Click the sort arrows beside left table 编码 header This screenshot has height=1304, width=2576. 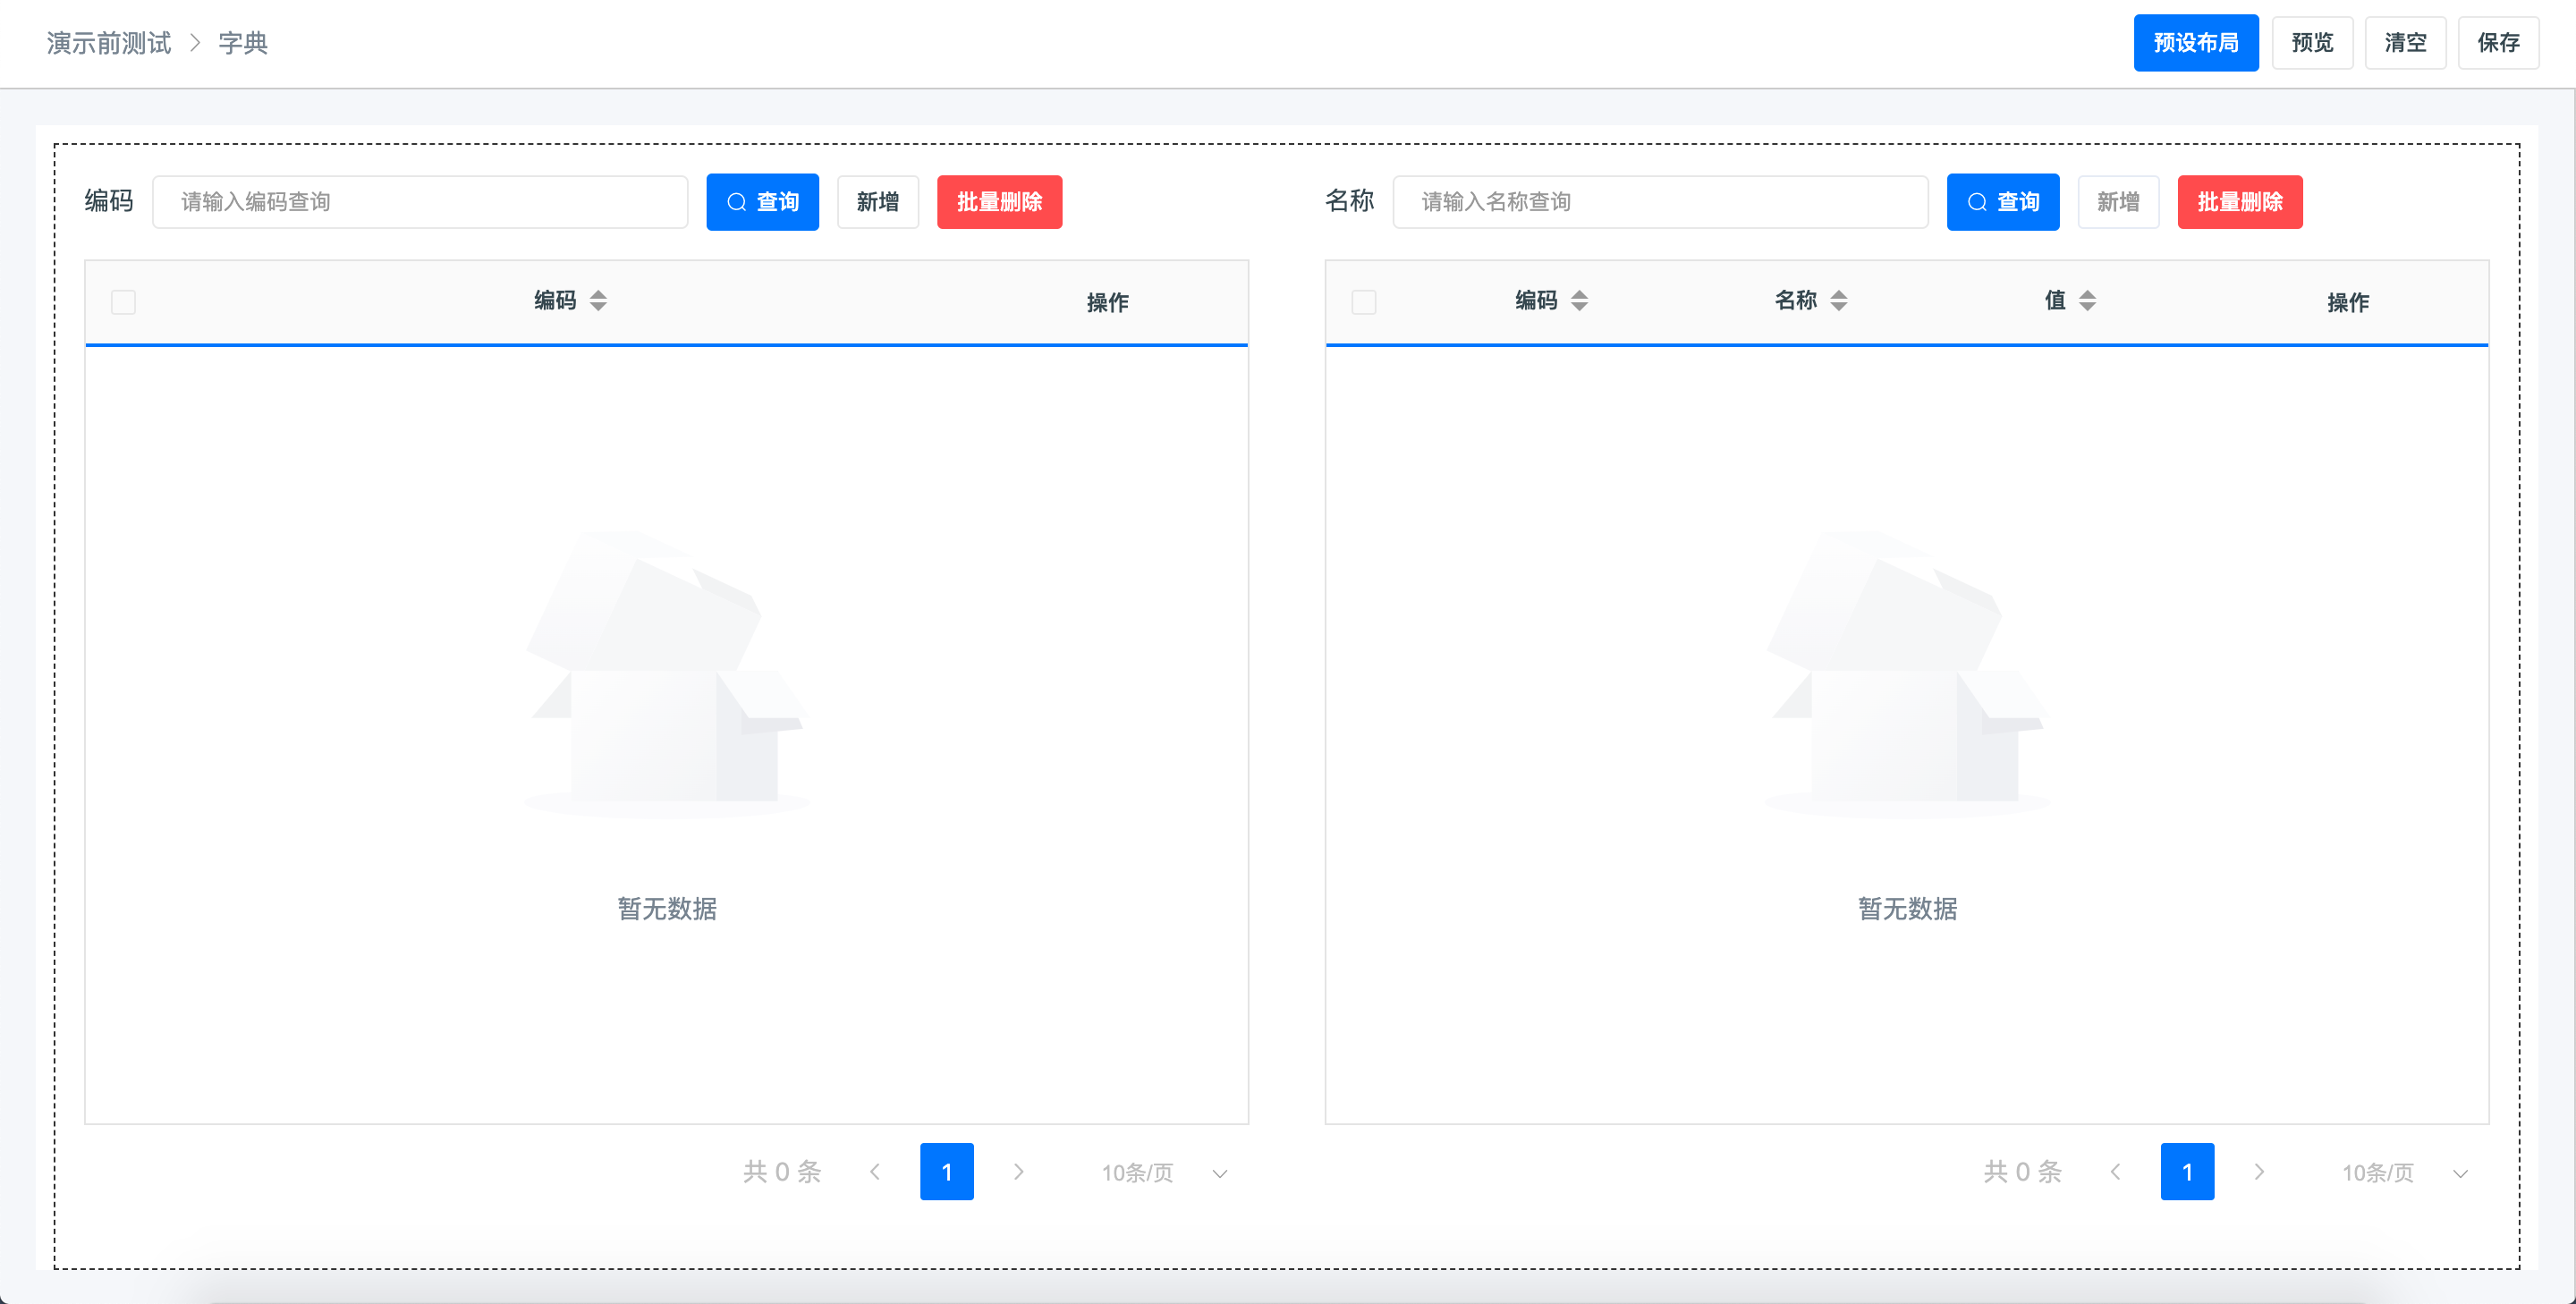coord(598,301)
